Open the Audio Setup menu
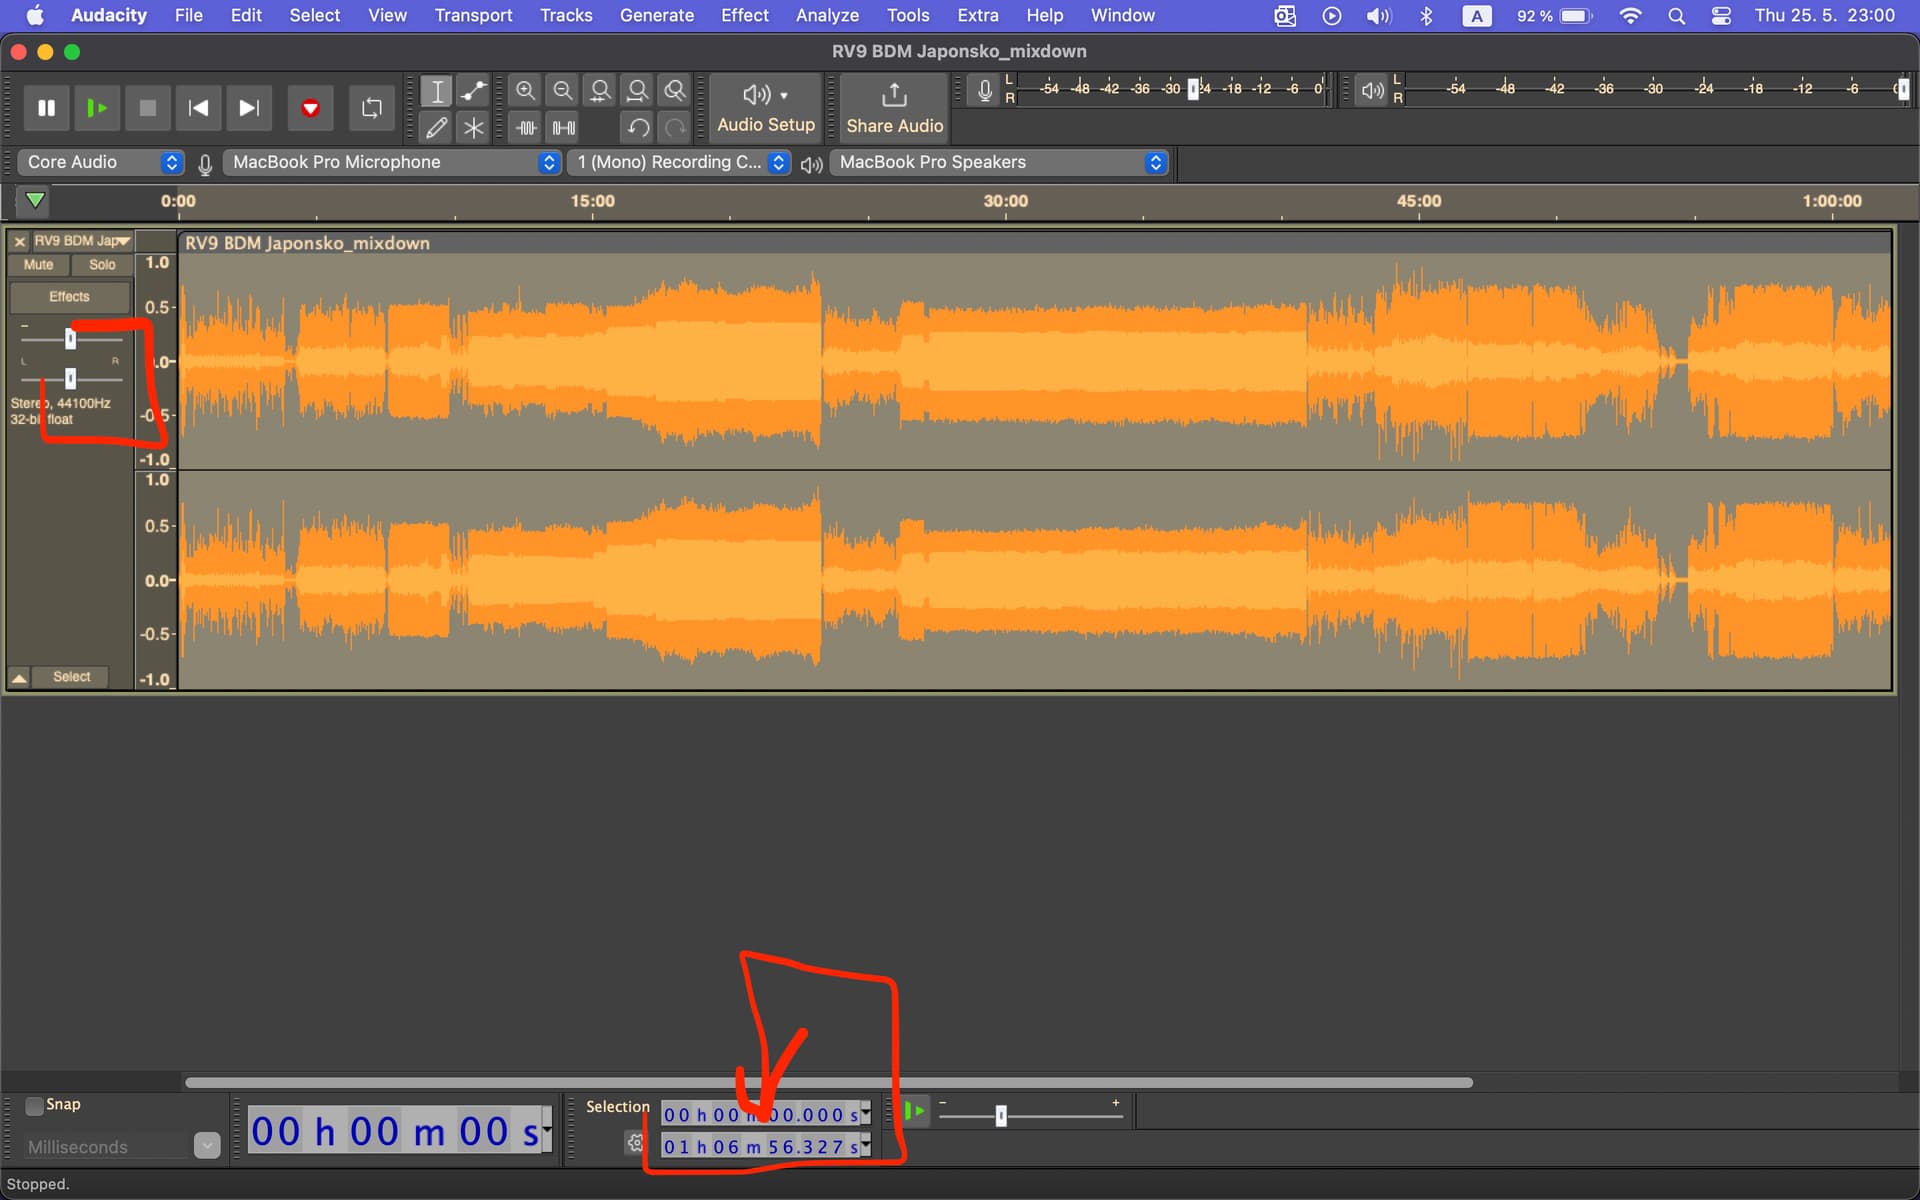This screenshot has height=1200, width=1920. click(766, 108)
